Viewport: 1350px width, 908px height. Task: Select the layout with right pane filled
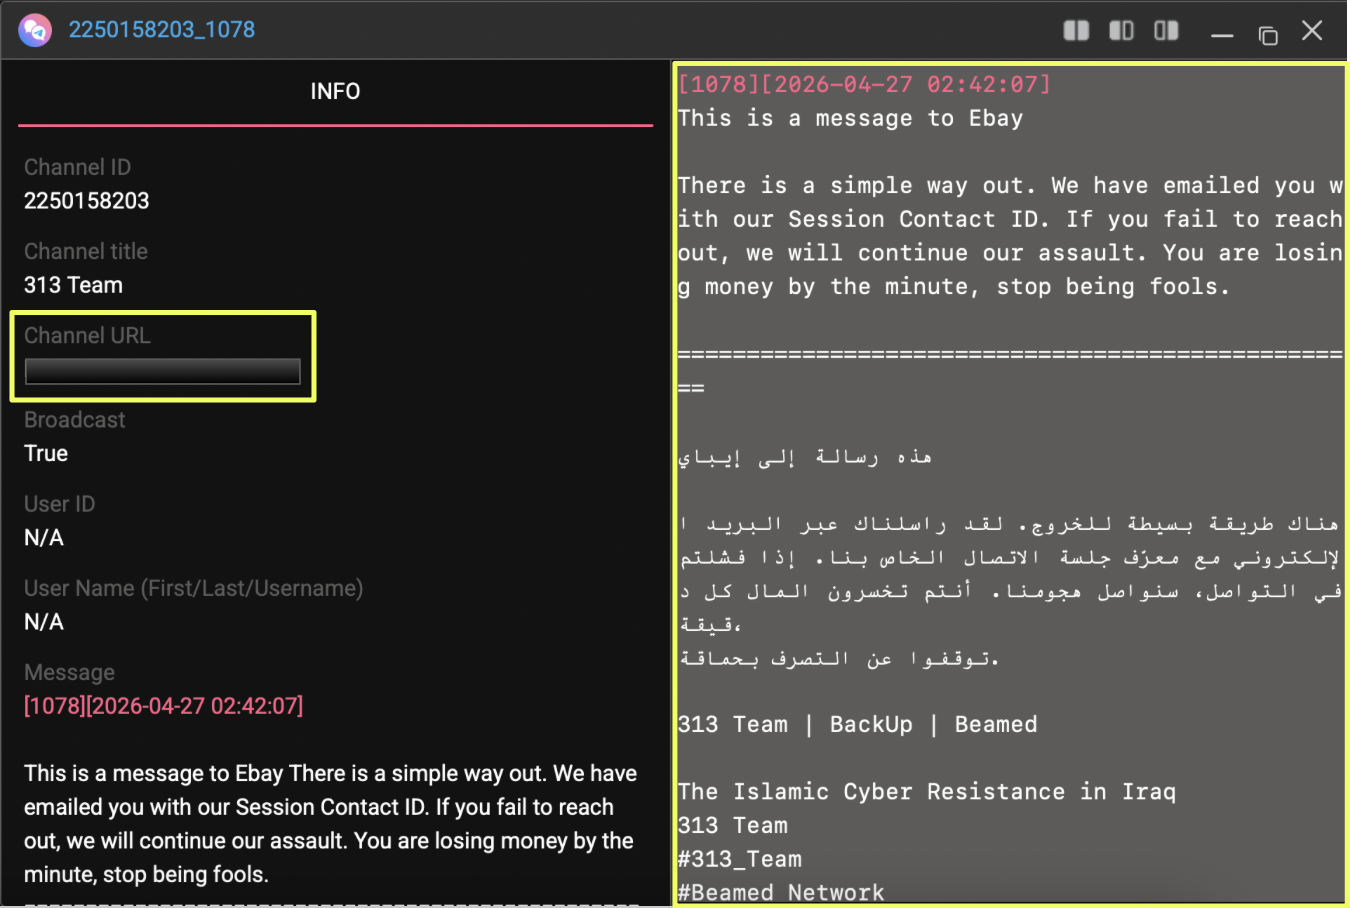coord(1166,31)
